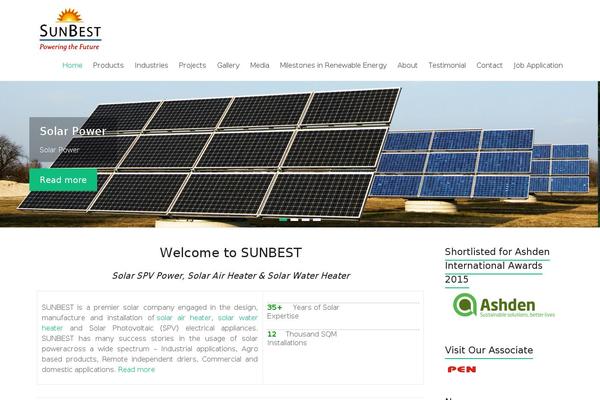Select the first green slide indicator
Viewport: 600px width, 400px height.
pos(283,220)
